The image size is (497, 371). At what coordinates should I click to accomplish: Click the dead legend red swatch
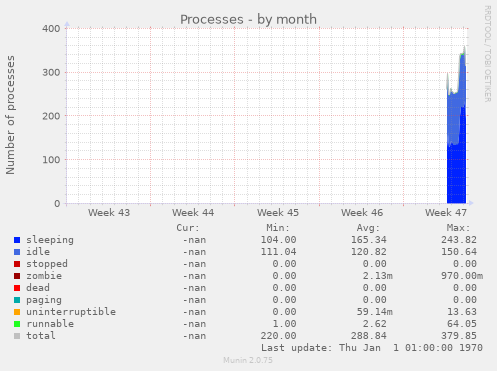point(17,288)
